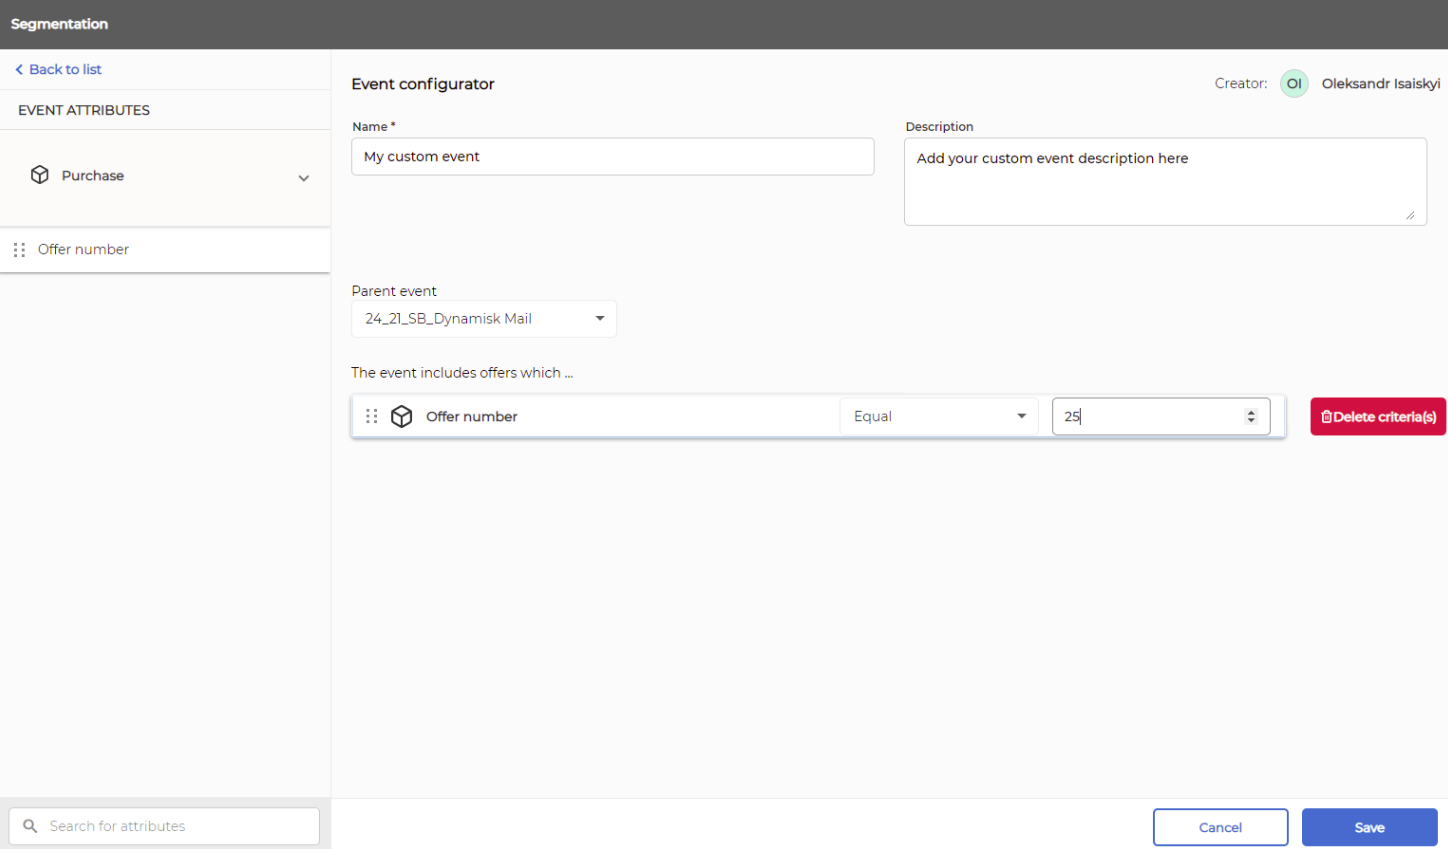Image resolution: width=1448 pixels, height=849 pixels.
Task: Click the Event configurator heading
Action: coord(423,84)
